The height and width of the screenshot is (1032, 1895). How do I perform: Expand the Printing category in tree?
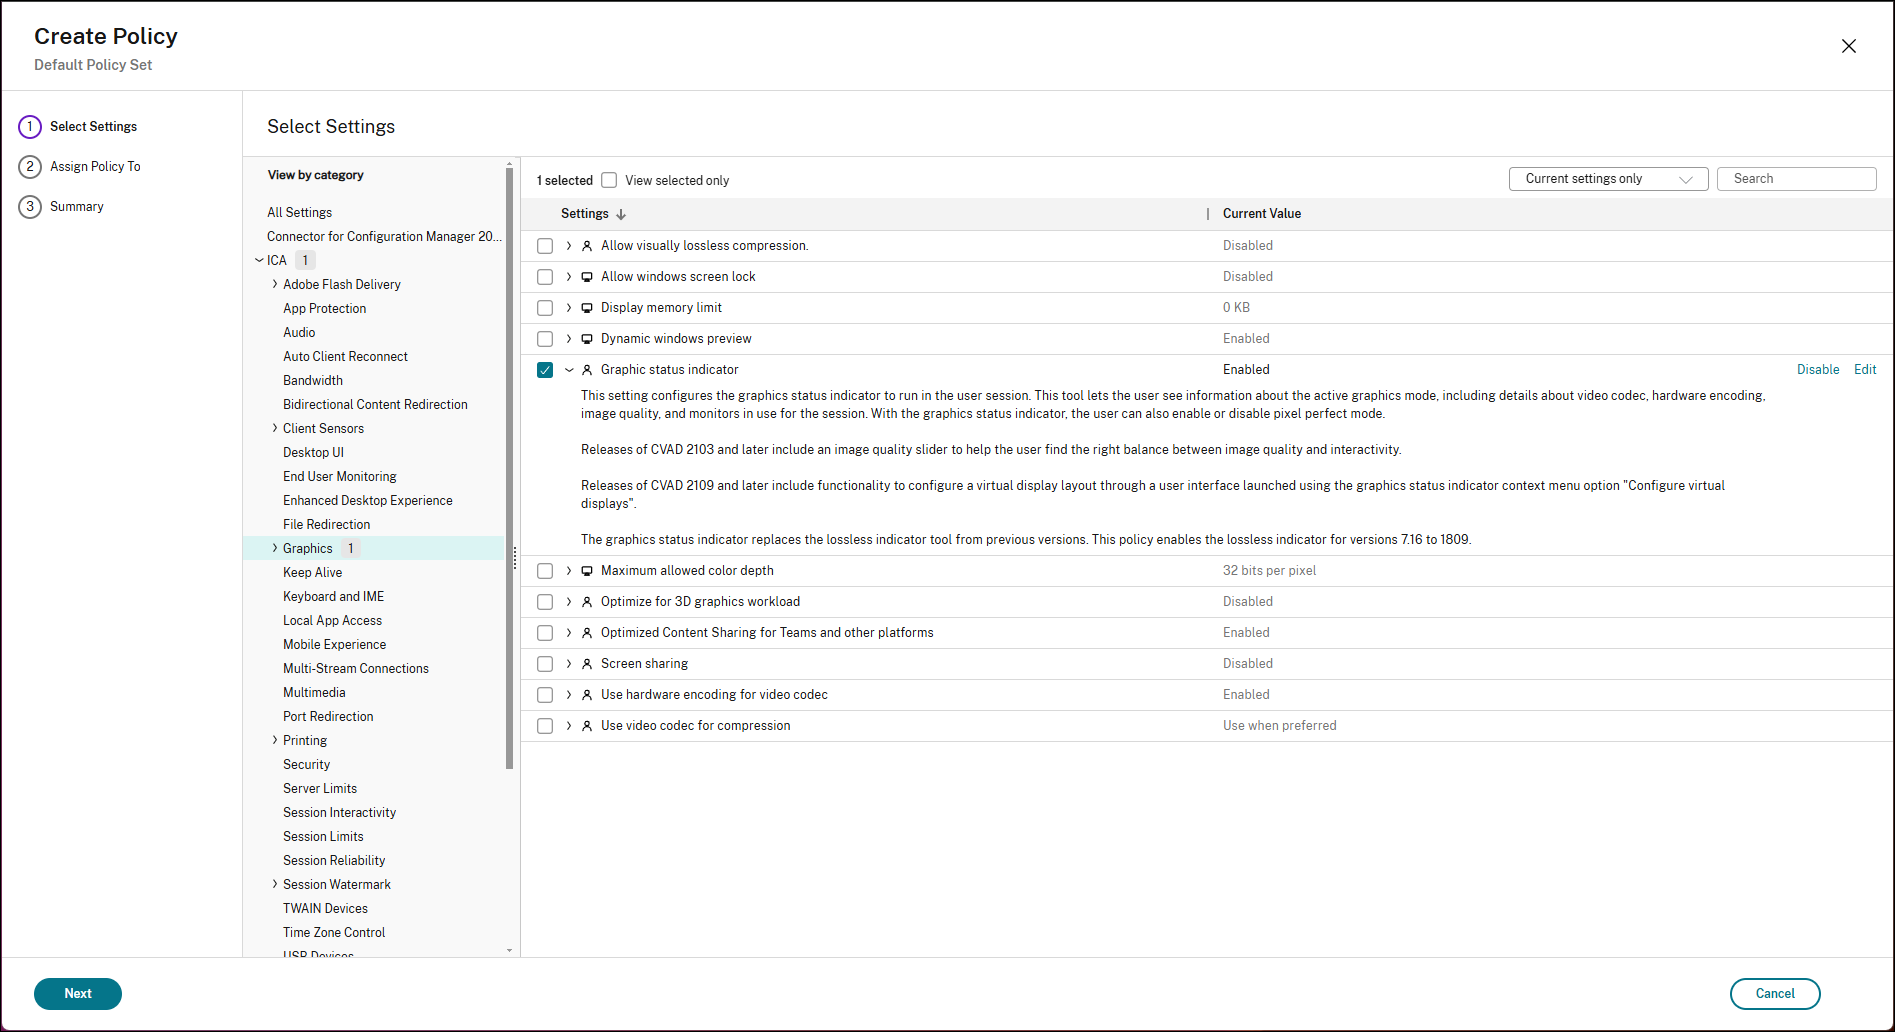(275, 740)
